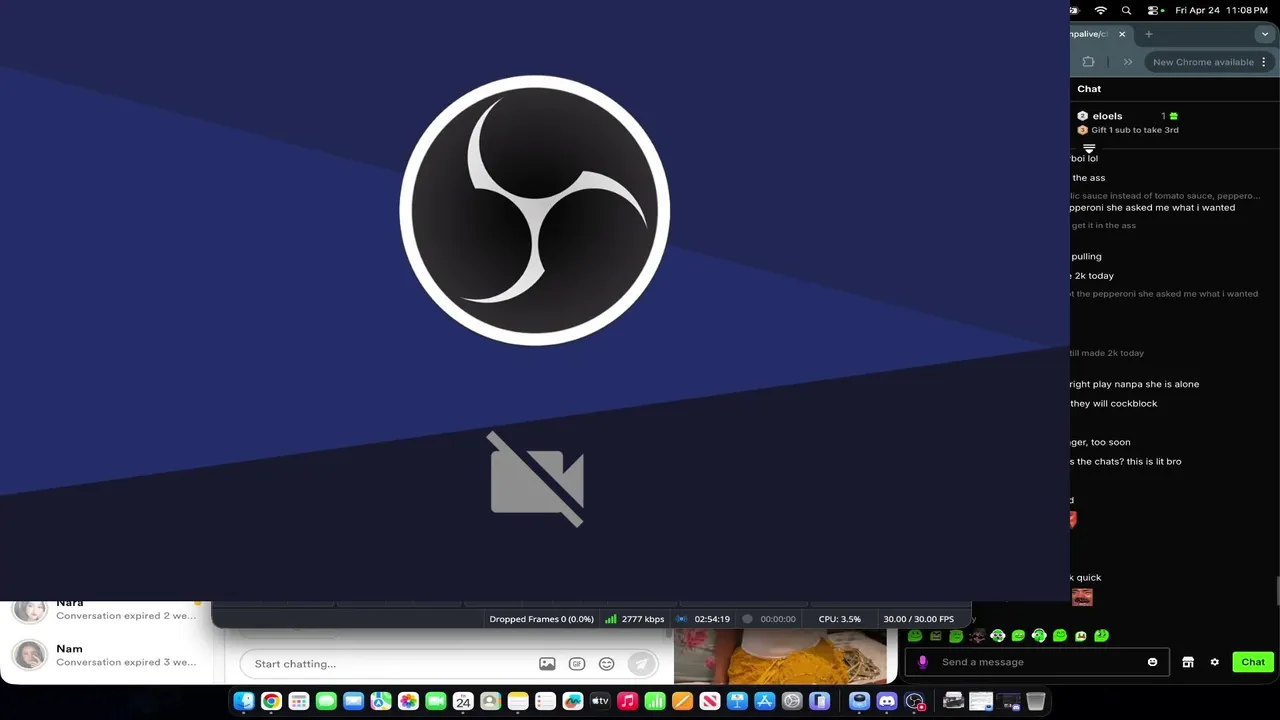Open Spotlight search in menu bar

(1127, 10)
